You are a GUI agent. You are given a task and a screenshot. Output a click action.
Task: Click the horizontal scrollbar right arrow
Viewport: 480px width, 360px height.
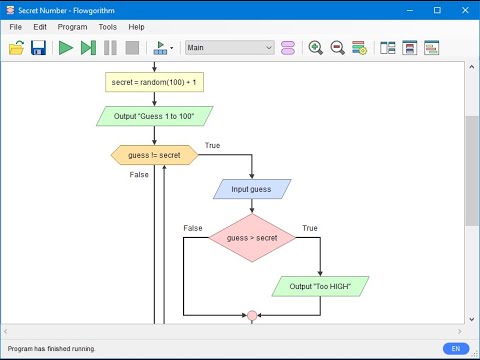click(x=460, y=331)
